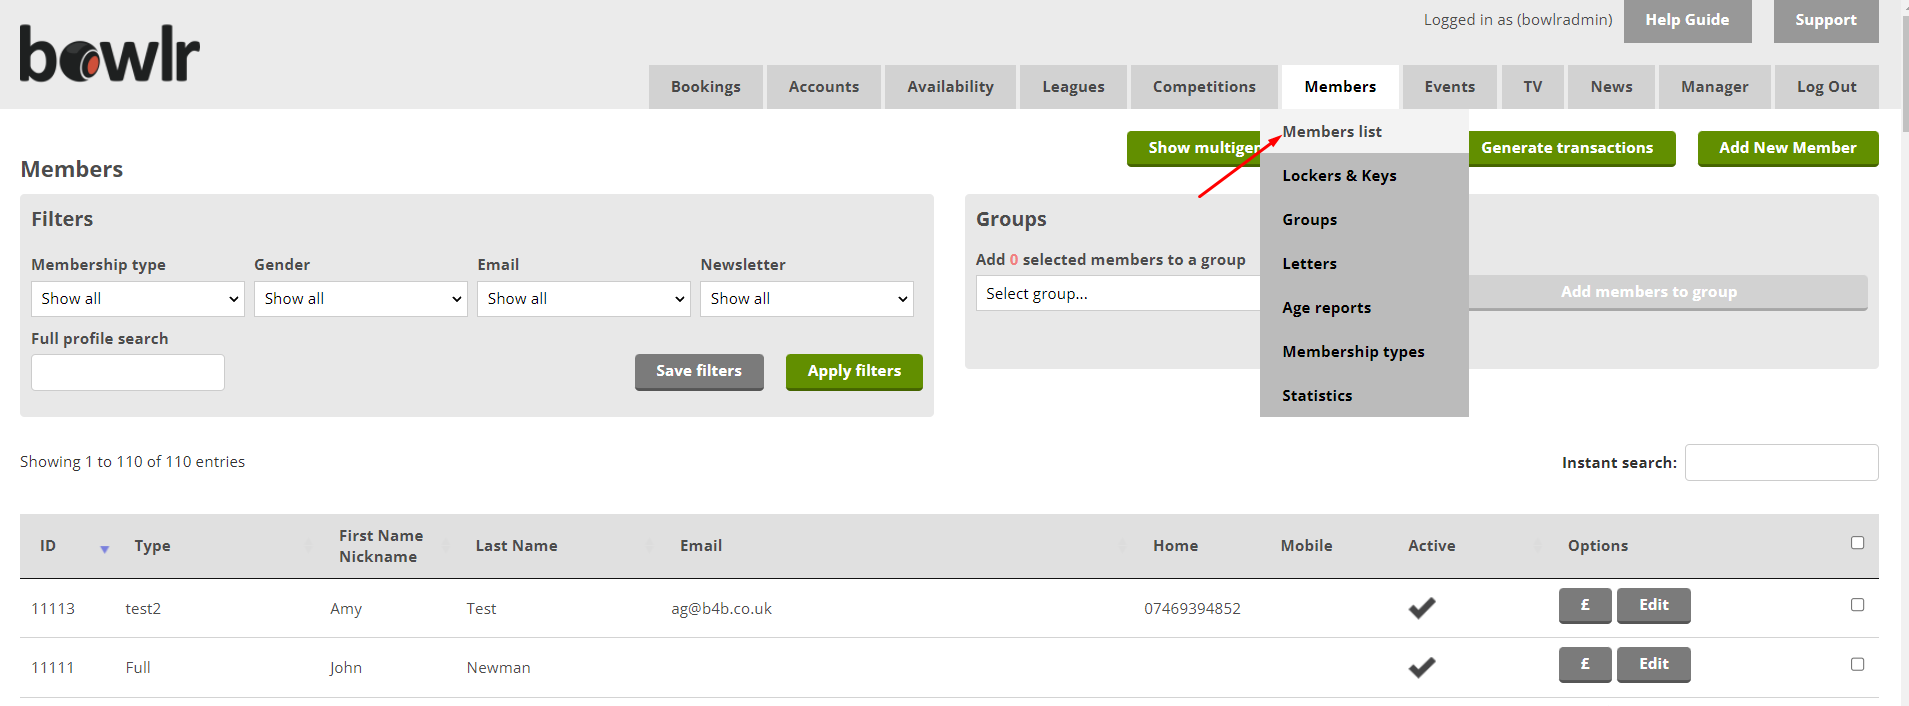This screenshot has height=706, width=1909.
Task: Tick the select-all checkbox in table header
Action: click(x=1857, y=543)
